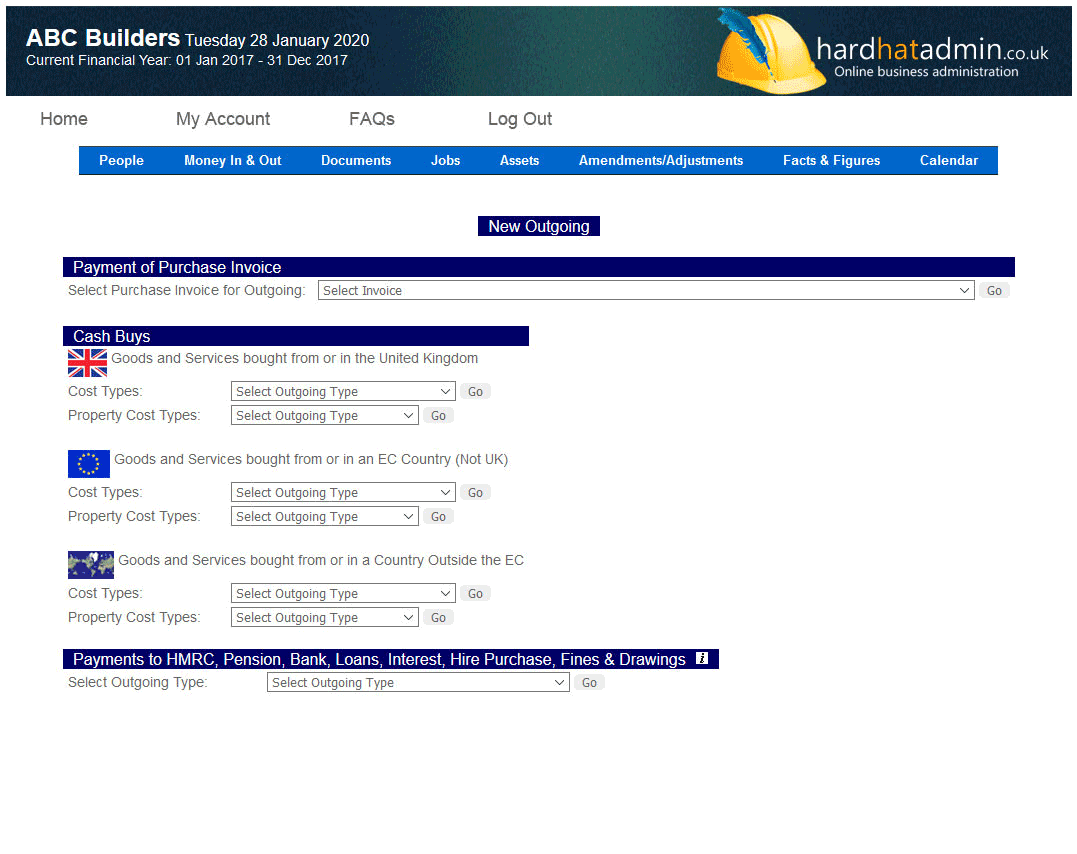
Task: Expand Outside EC Cost Types dropdown
Action: 342,594
